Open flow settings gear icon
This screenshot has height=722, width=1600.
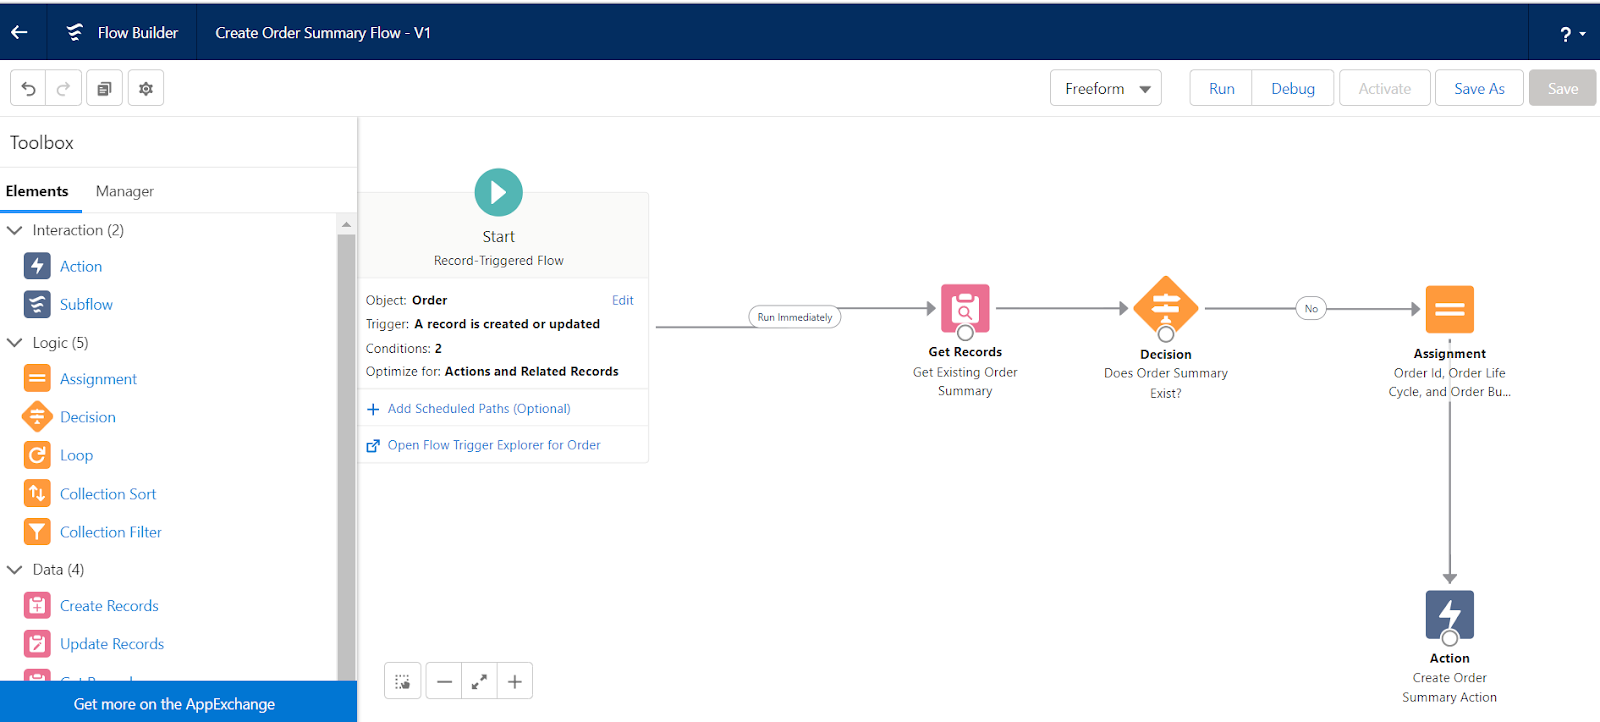pos(146,89)
